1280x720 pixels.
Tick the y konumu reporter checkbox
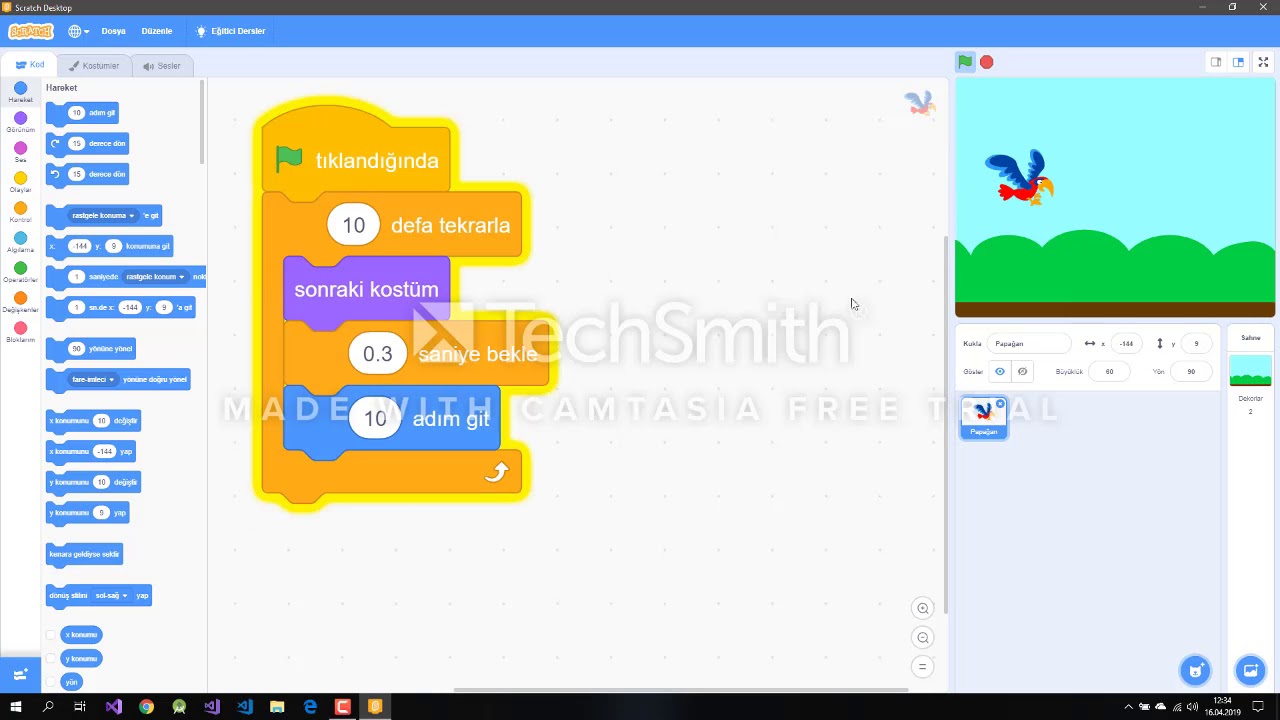tap(51, 659)
